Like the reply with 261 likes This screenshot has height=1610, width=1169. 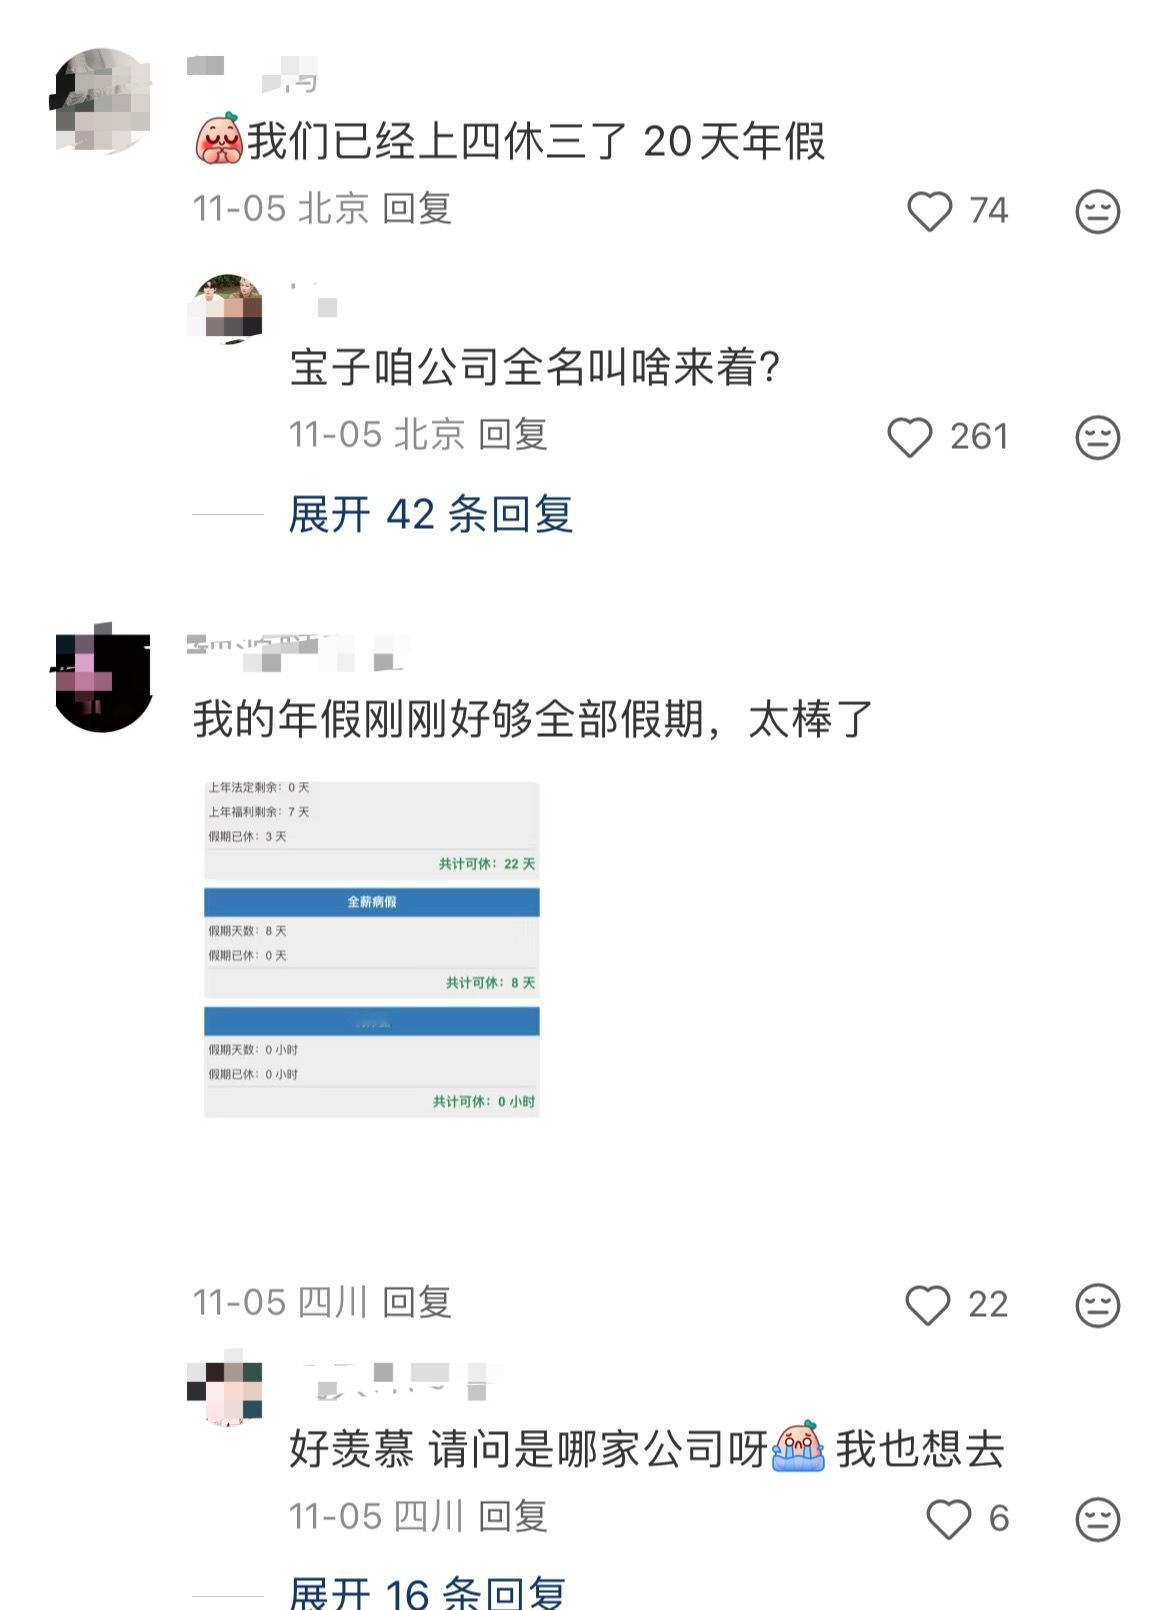tap(909, 437)
